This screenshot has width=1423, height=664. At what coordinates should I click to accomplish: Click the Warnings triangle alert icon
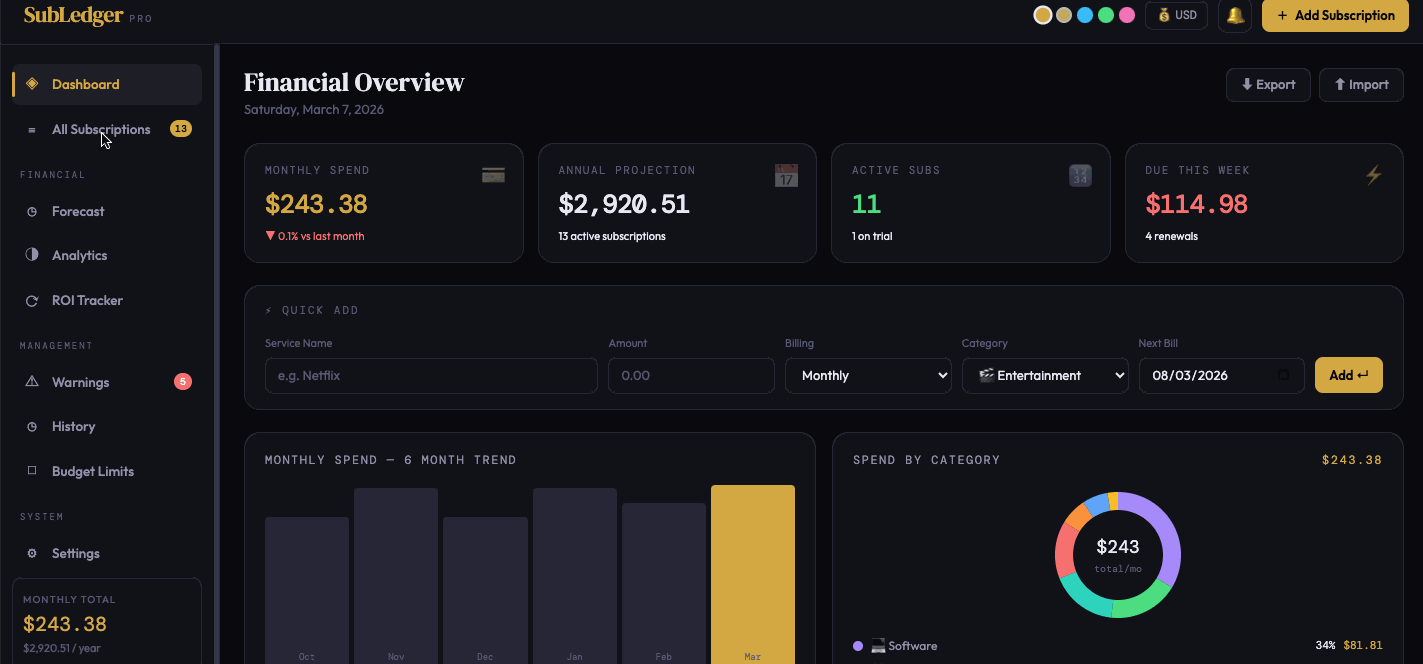pos(33,382)
